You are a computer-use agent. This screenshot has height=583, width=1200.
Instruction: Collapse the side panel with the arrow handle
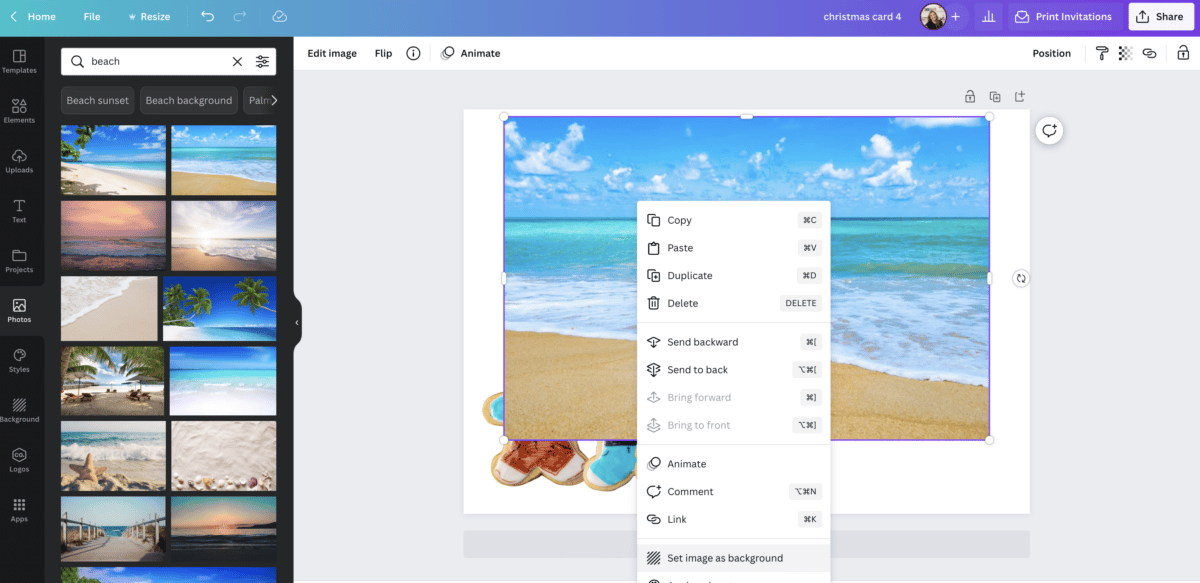click(297, 322)
